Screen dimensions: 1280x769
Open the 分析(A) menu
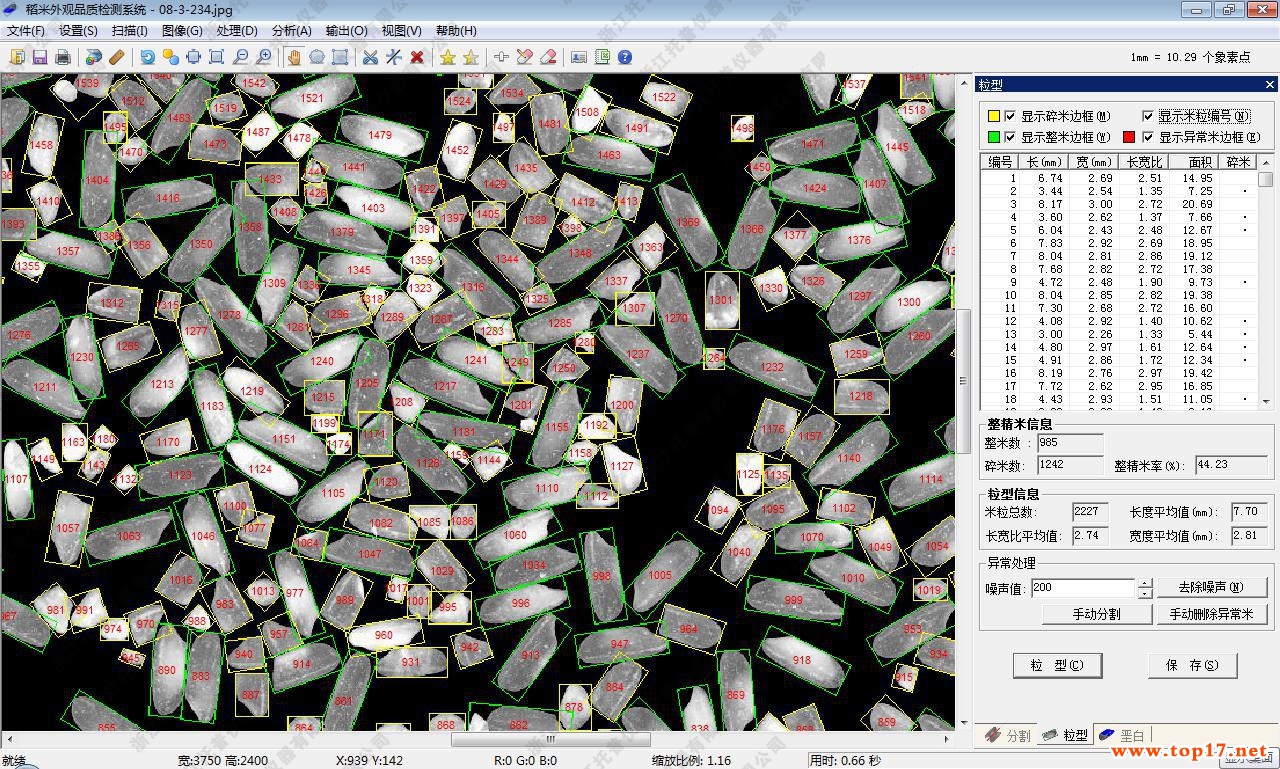click(x=291, y=31)
